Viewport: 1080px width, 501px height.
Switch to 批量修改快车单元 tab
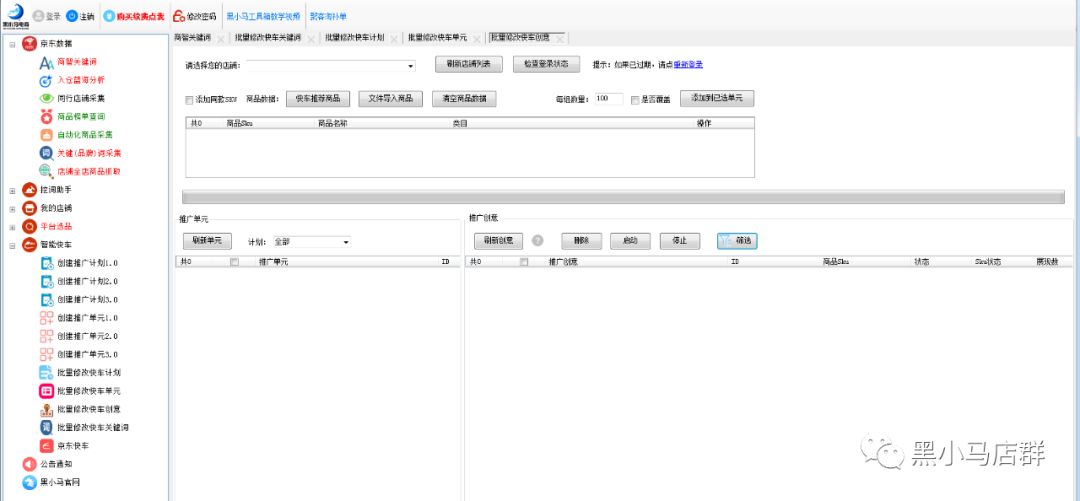437,38
